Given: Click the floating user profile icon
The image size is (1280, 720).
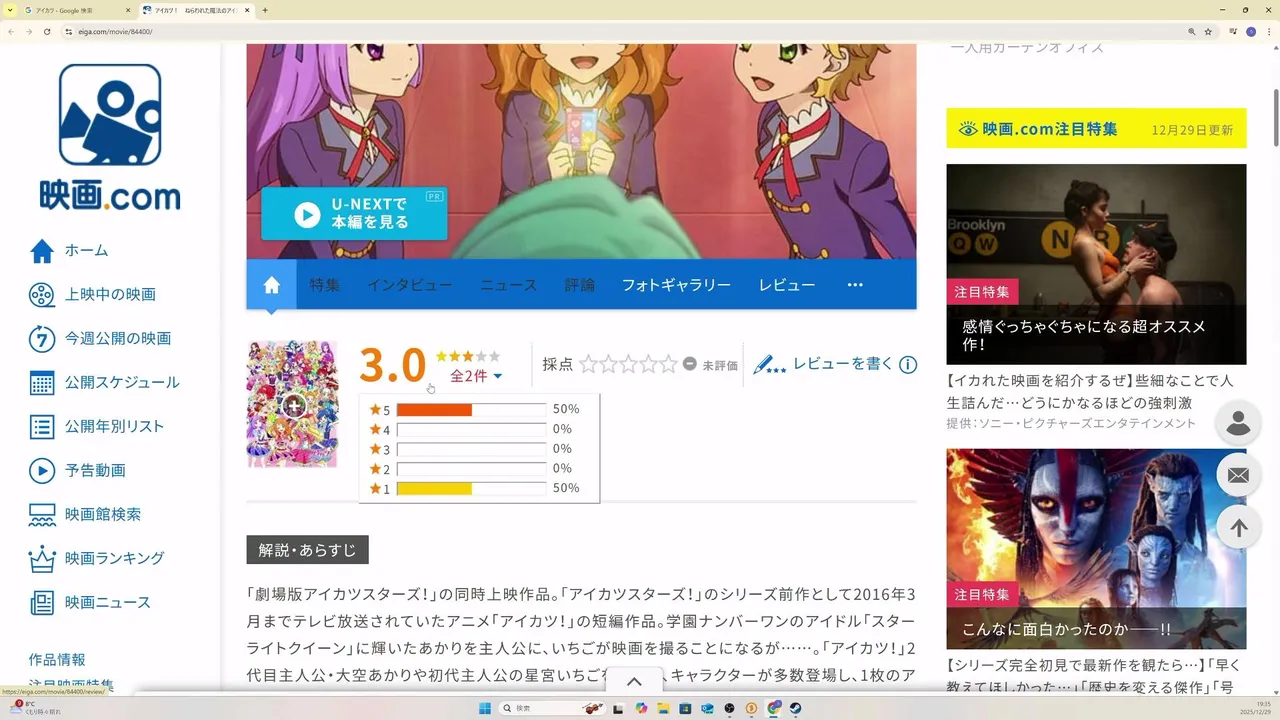Looking at the screenshot, I should (1238, 423).
